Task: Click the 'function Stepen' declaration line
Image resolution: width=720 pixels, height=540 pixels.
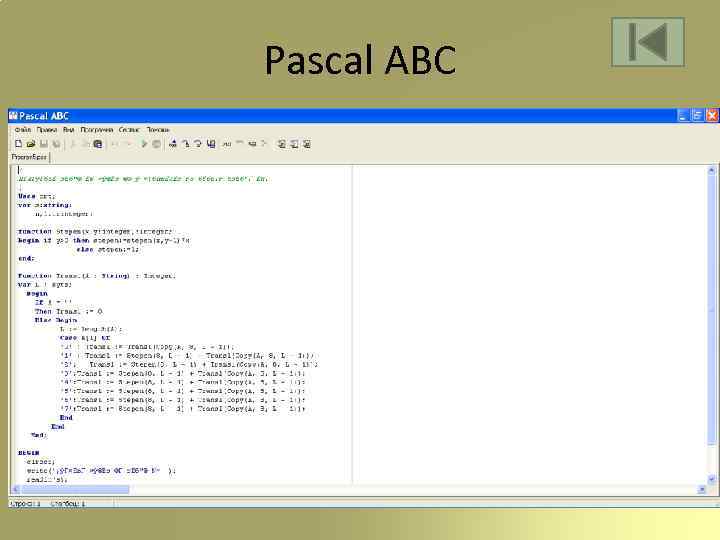Action: coord(95,231)
